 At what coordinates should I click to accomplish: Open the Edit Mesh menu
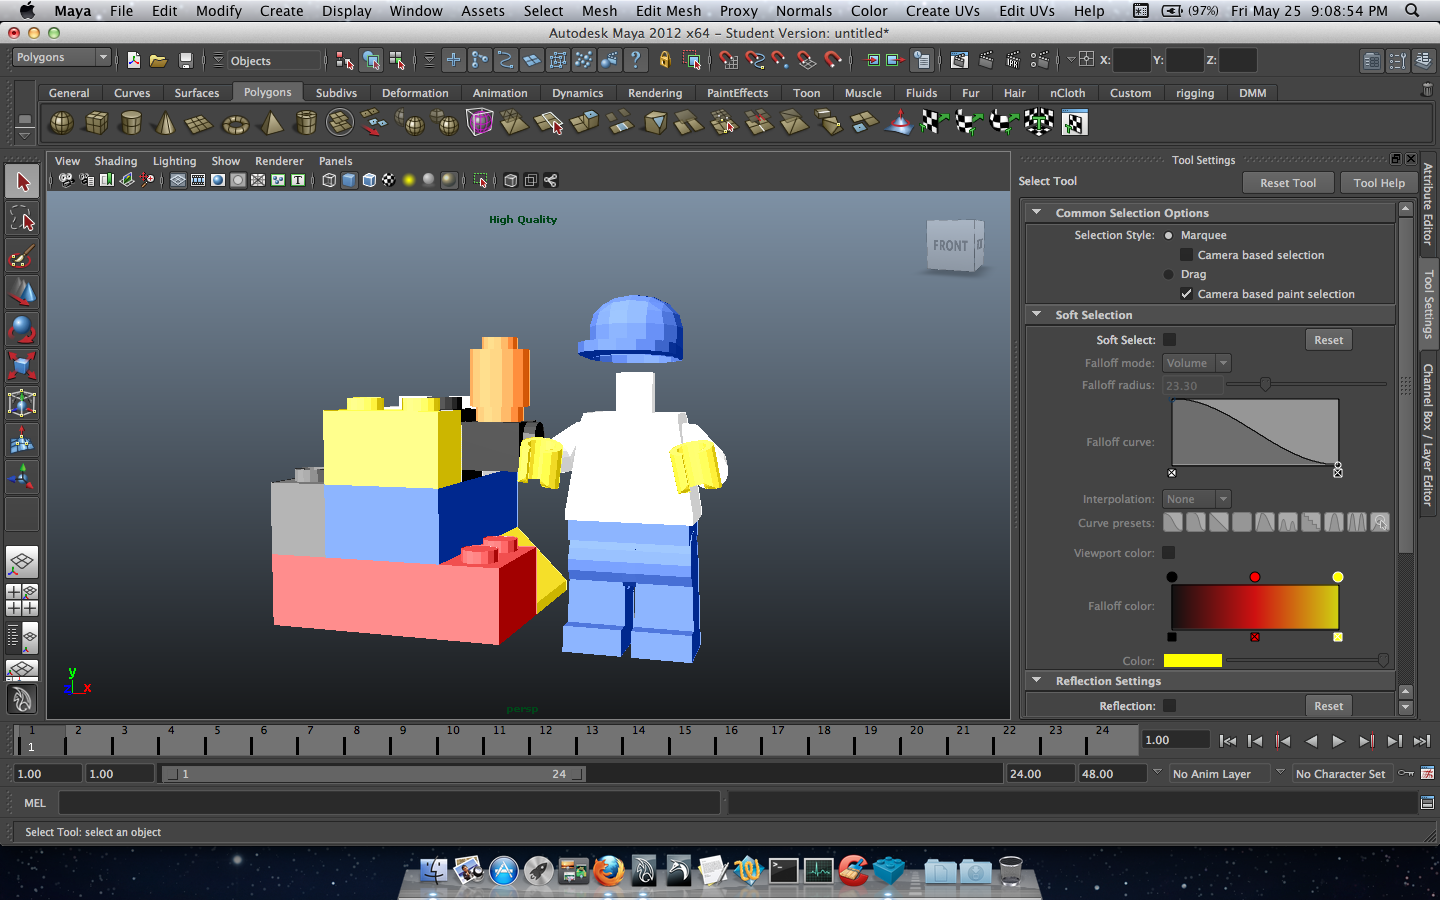pos(668,11)
